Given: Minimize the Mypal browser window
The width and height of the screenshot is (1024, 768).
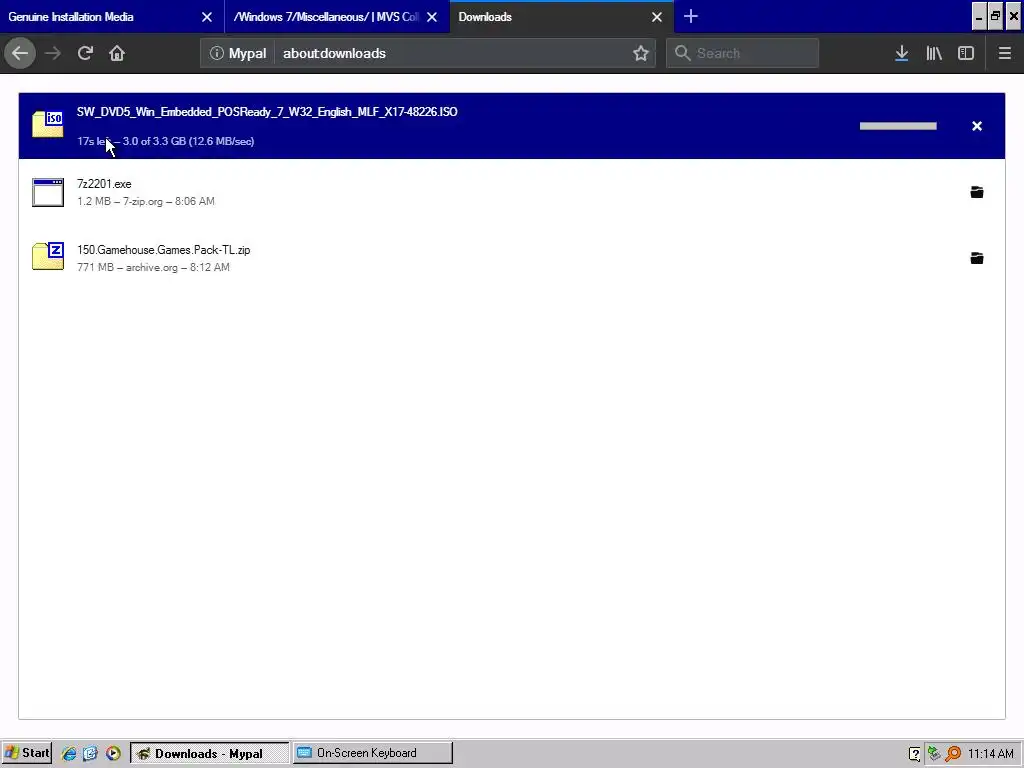Looking at the screenshot, I should 978,17.
